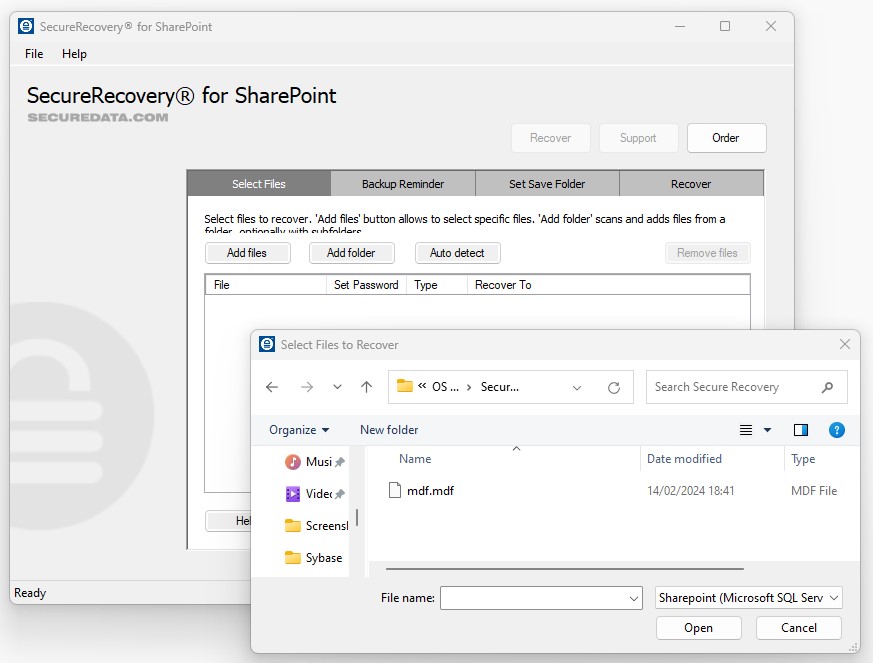
Task: Click the up-folder arrow icon
Action: click(366, 387)
